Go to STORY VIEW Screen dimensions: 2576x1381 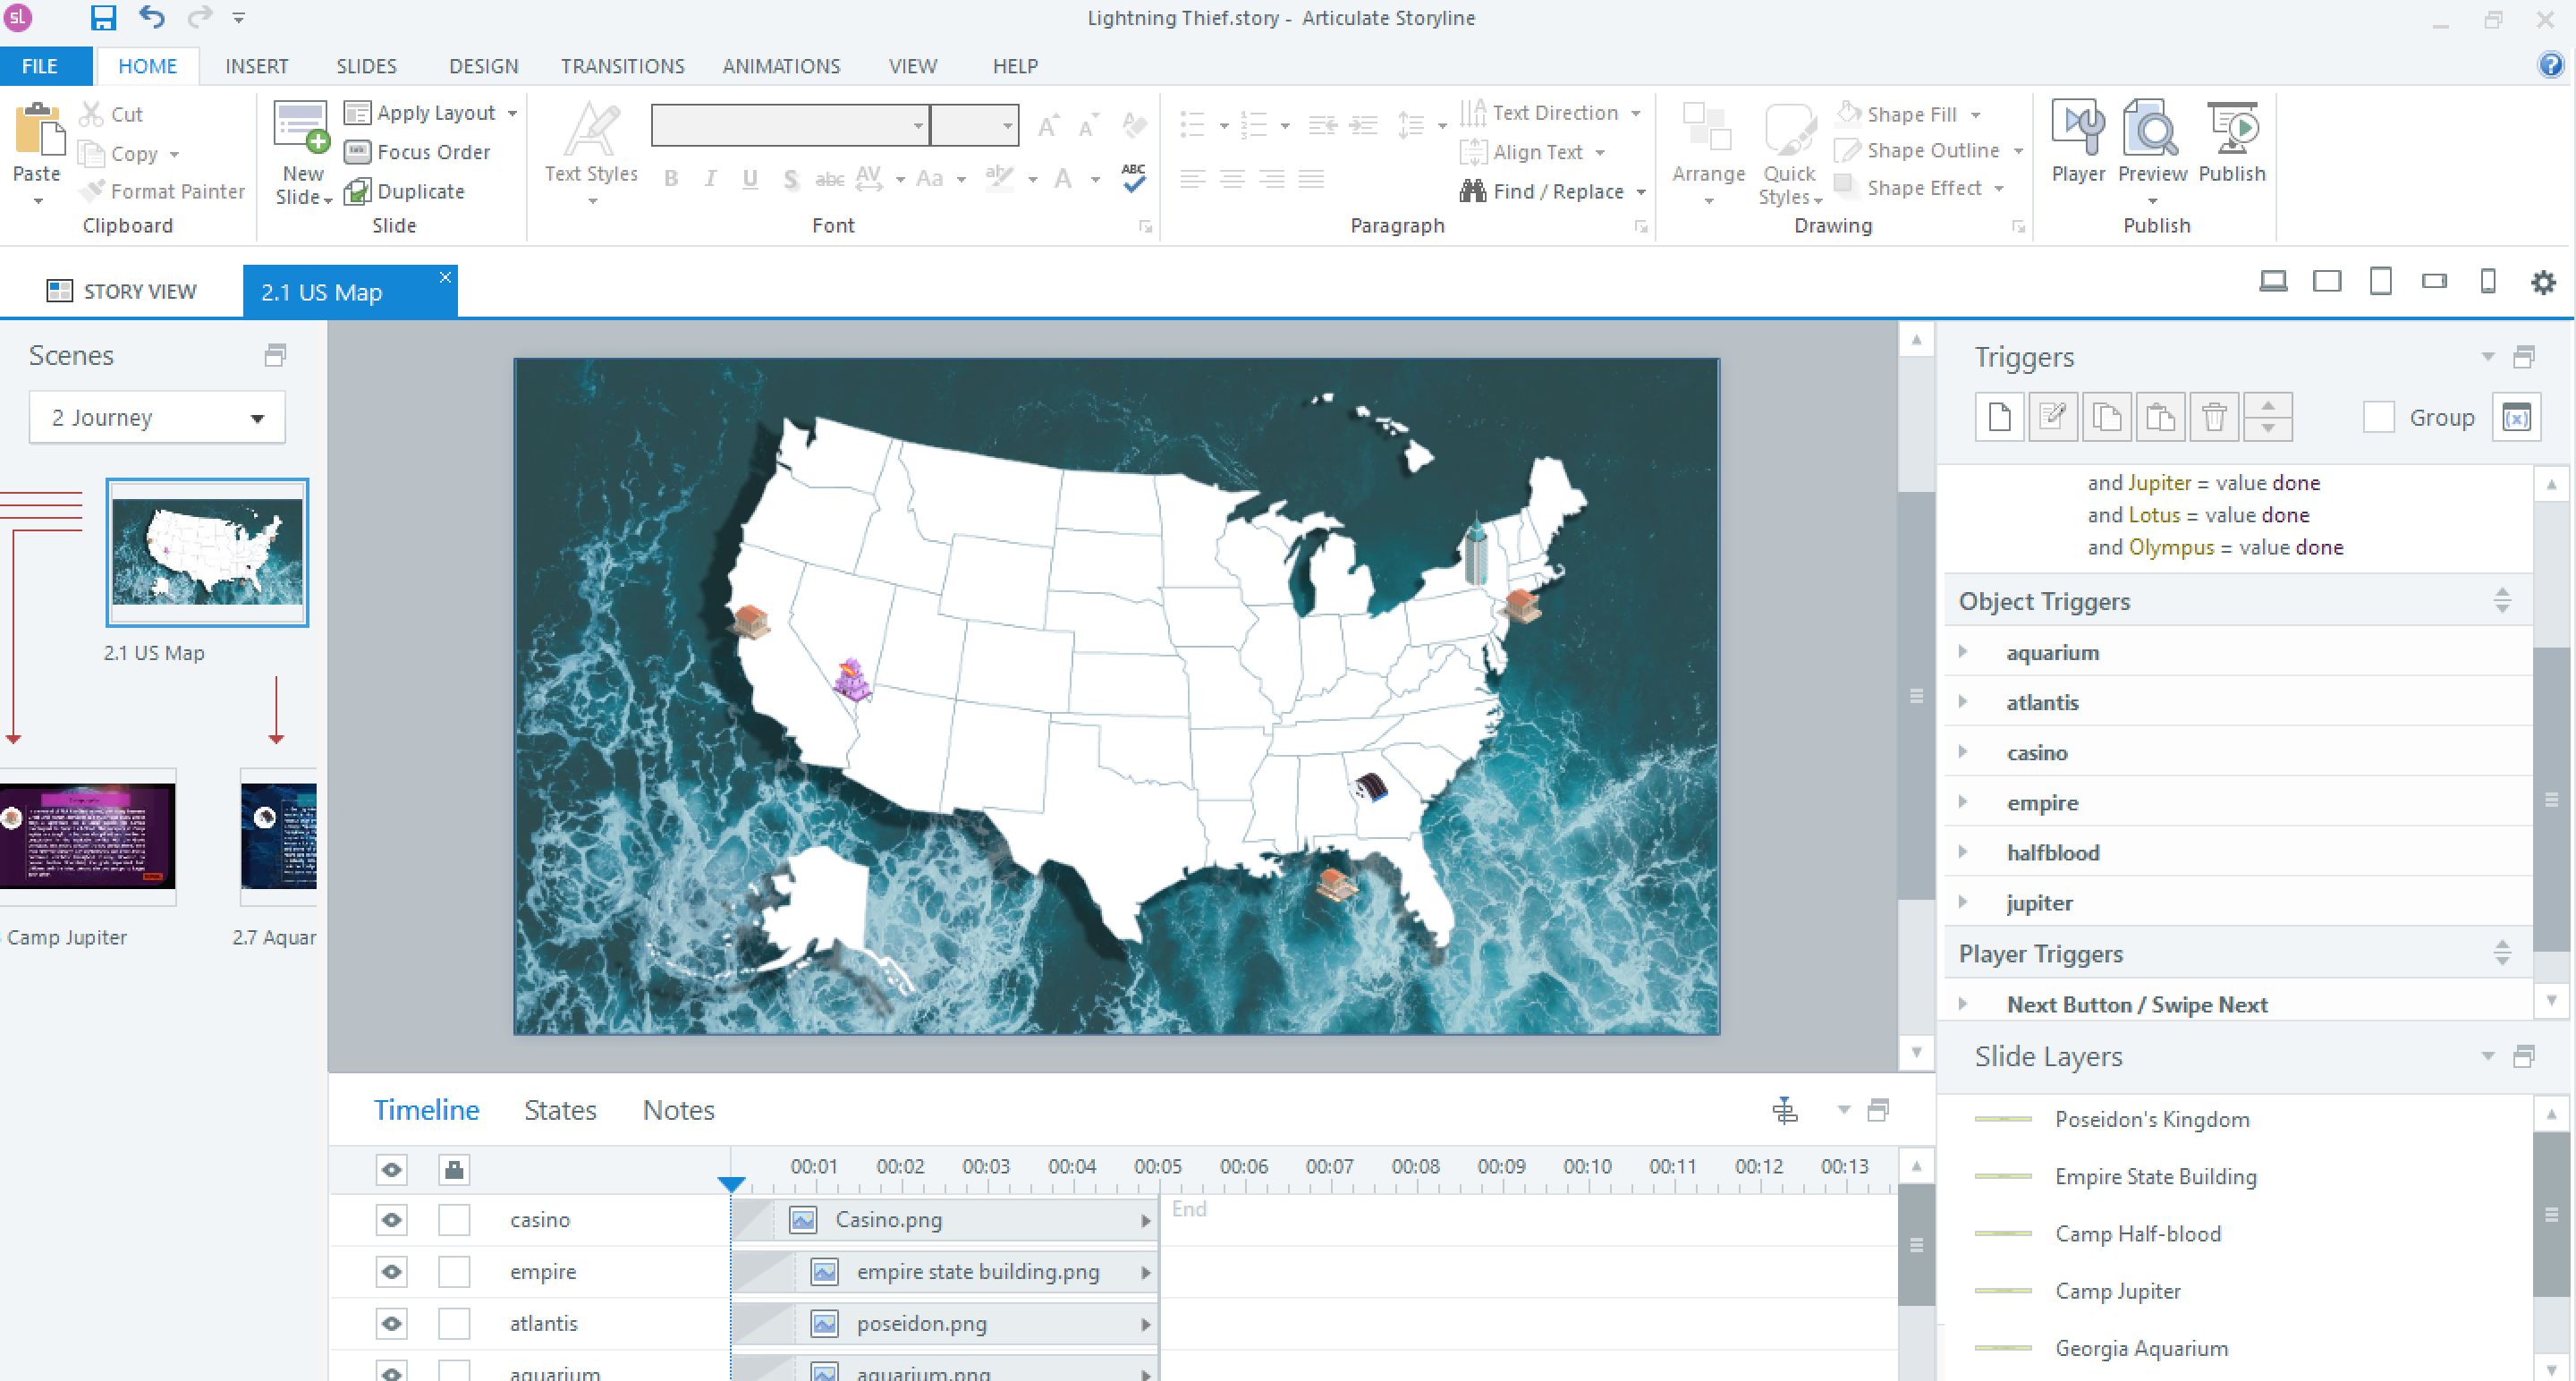(x=122, y=291)
